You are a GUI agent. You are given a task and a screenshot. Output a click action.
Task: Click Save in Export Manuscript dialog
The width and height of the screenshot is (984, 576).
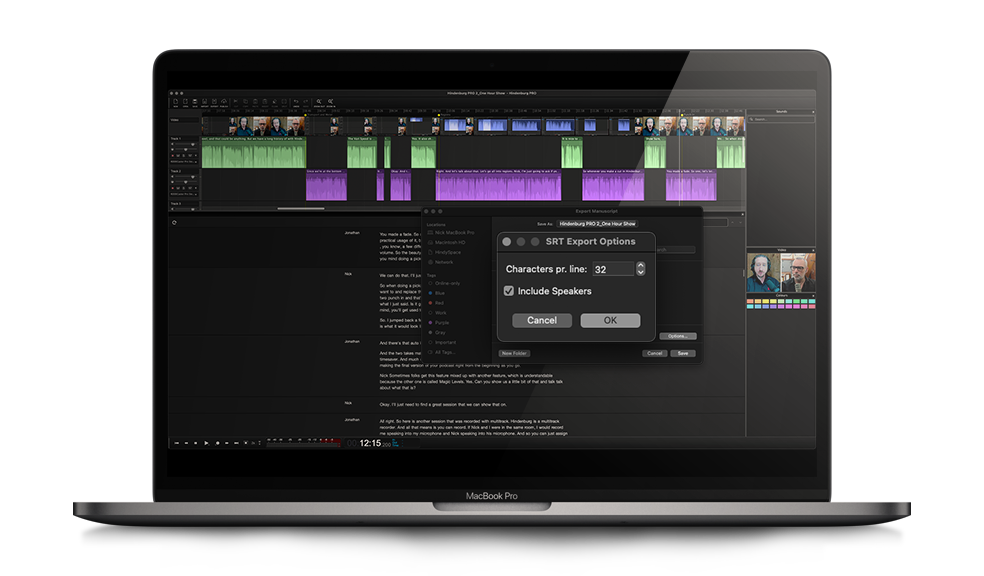point(683,353)
